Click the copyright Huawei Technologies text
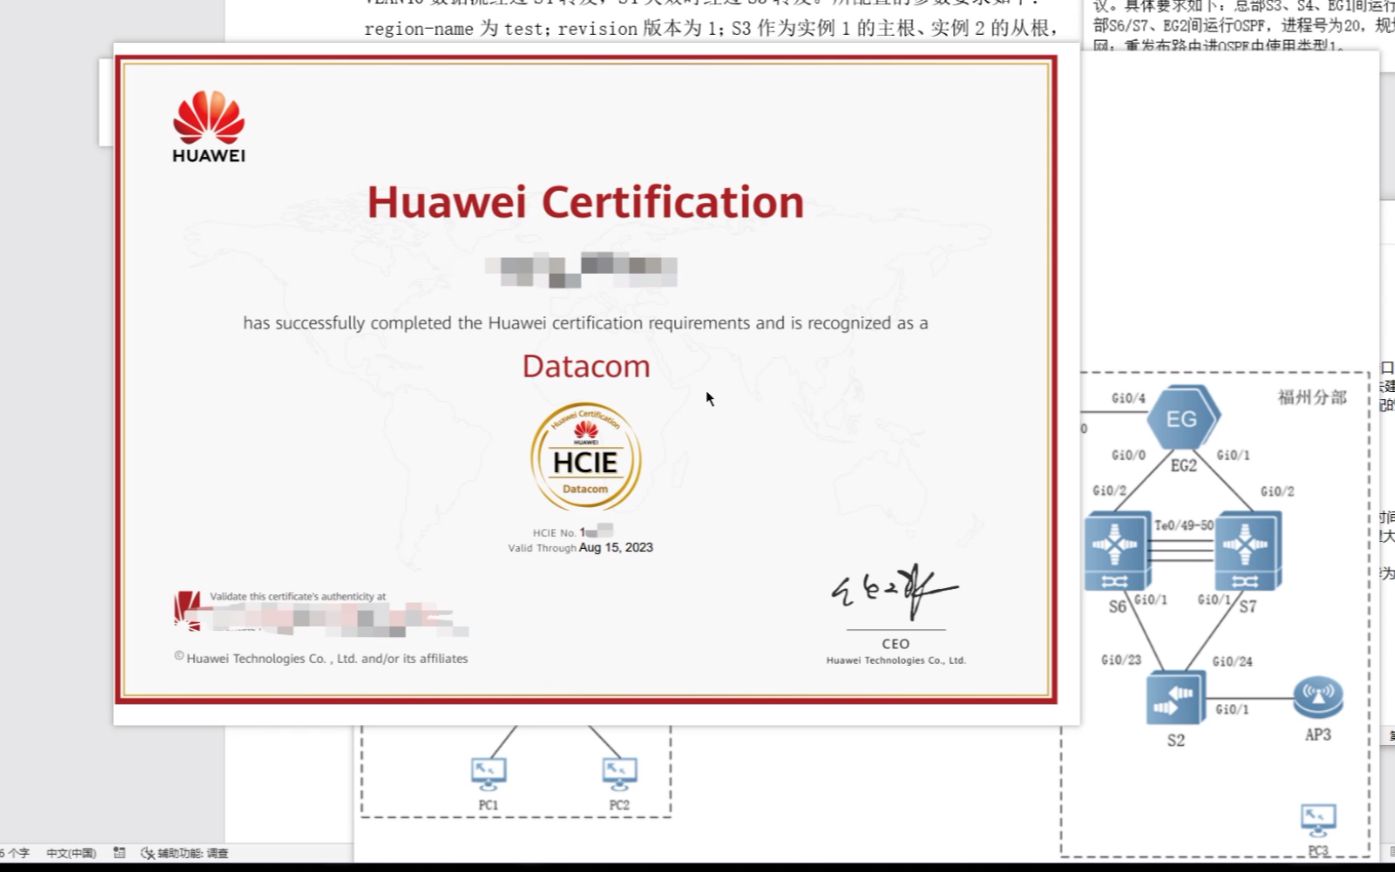 click(321, 658)
